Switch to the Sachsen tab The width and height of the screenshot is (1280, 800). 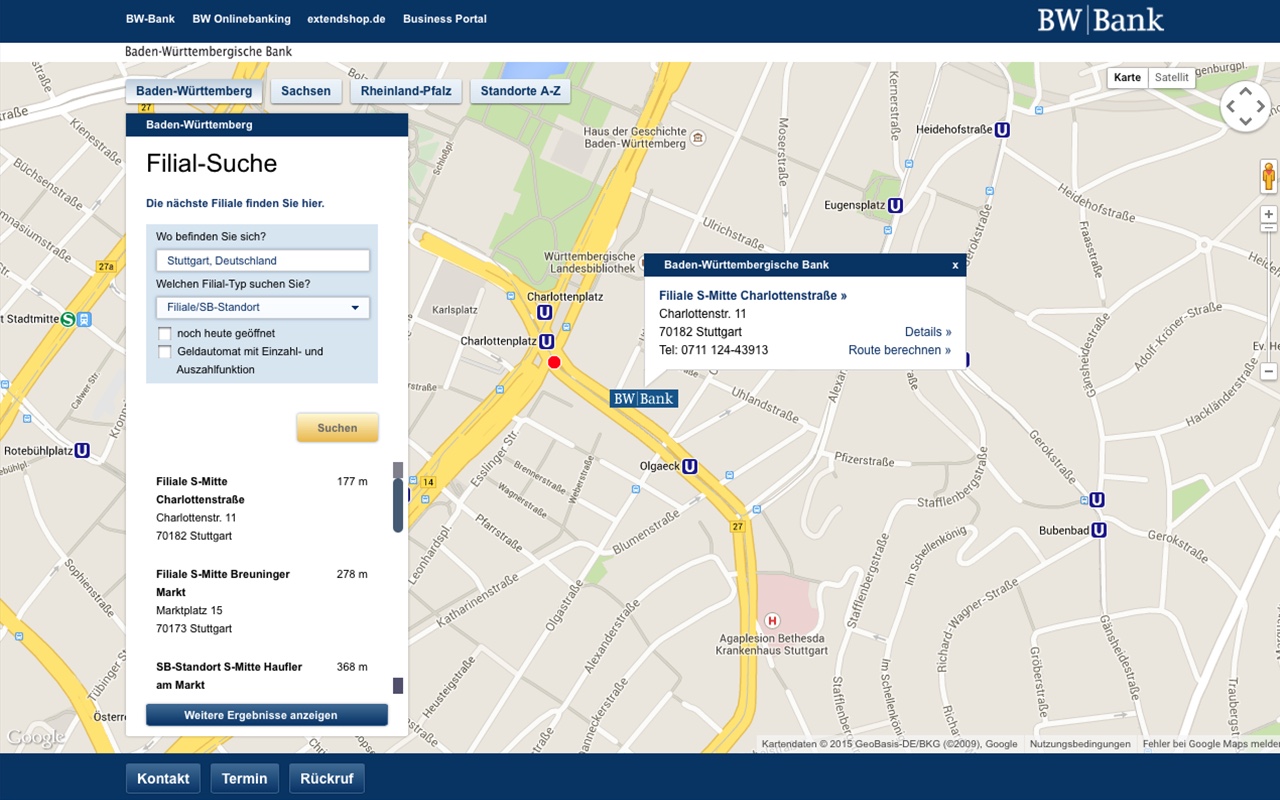(x=306, y=91)
